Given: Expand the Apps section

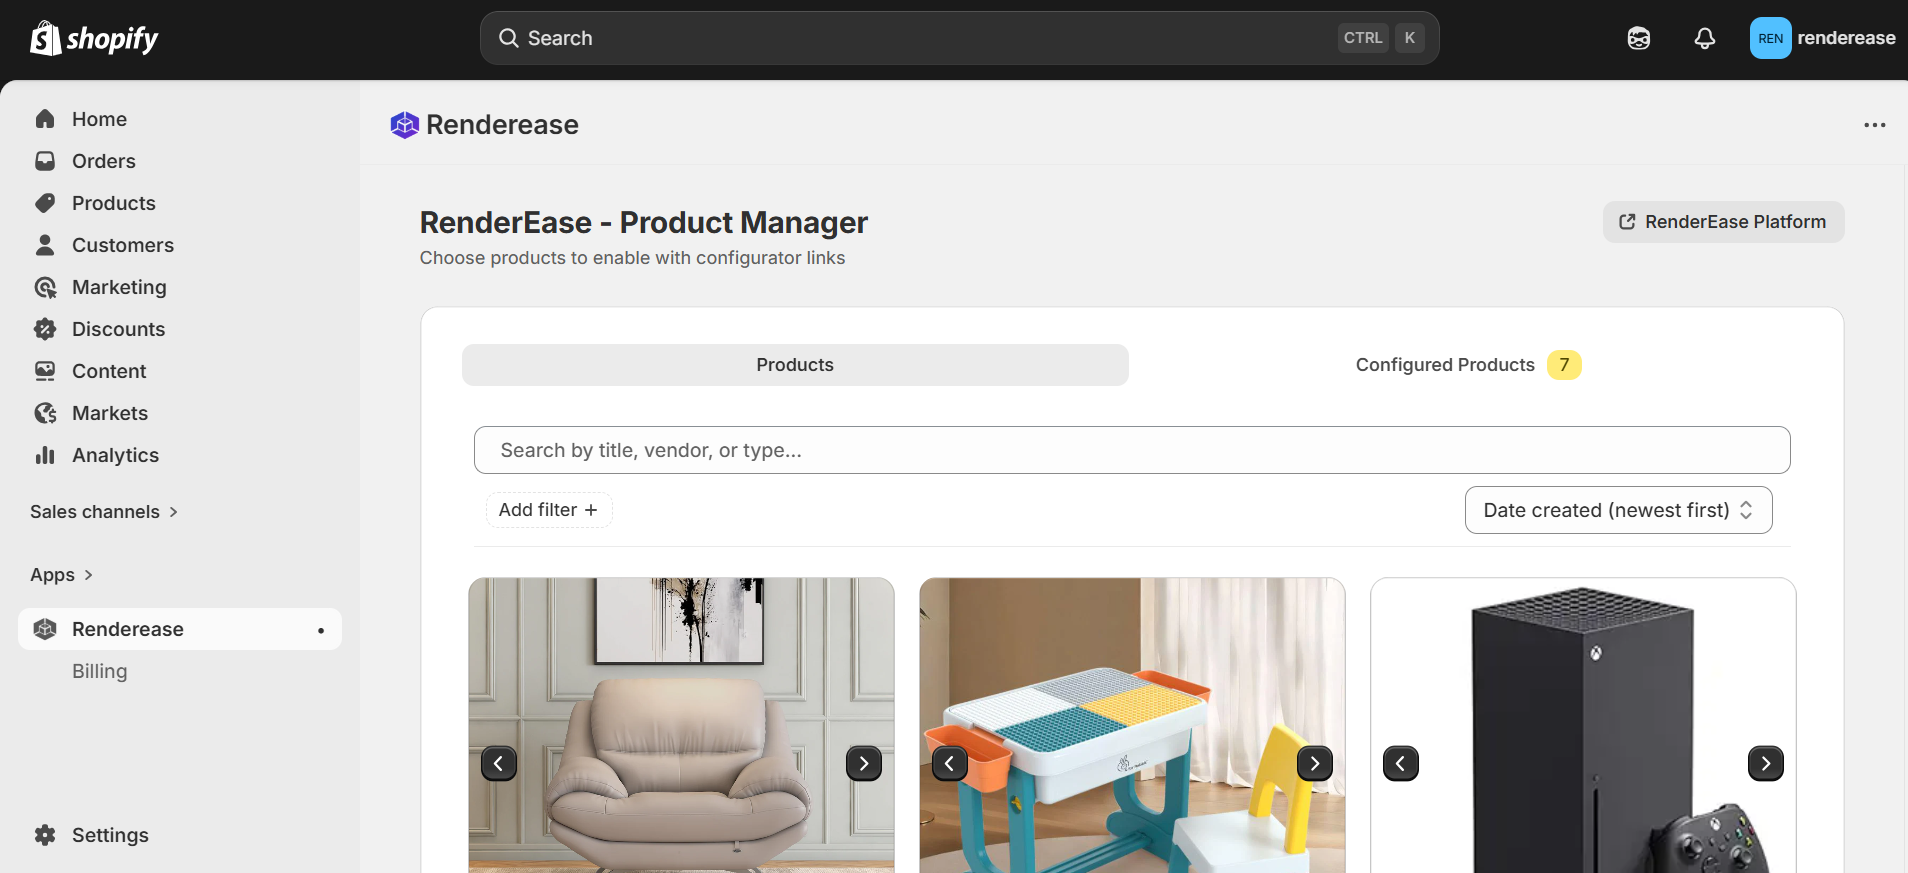Looking at the screenshot, I should coord(62,575).
